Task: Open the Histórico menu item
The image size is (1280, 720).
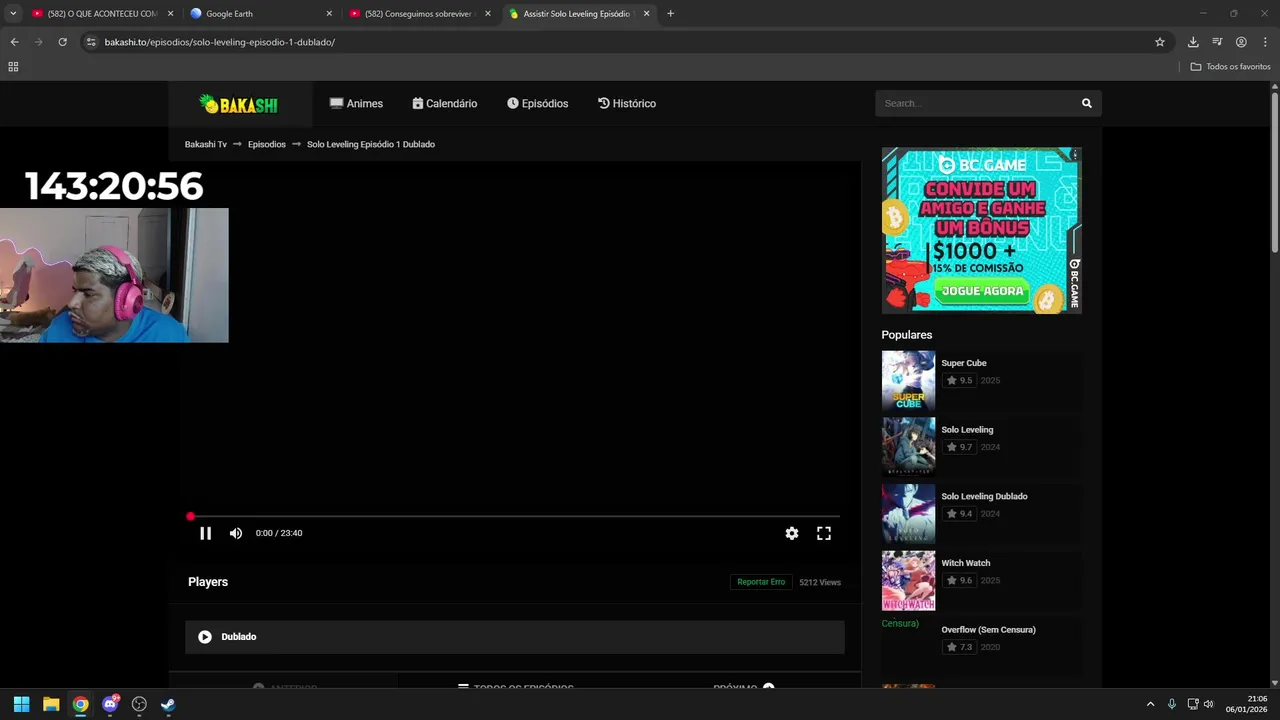Action: (x=627, y=103)
